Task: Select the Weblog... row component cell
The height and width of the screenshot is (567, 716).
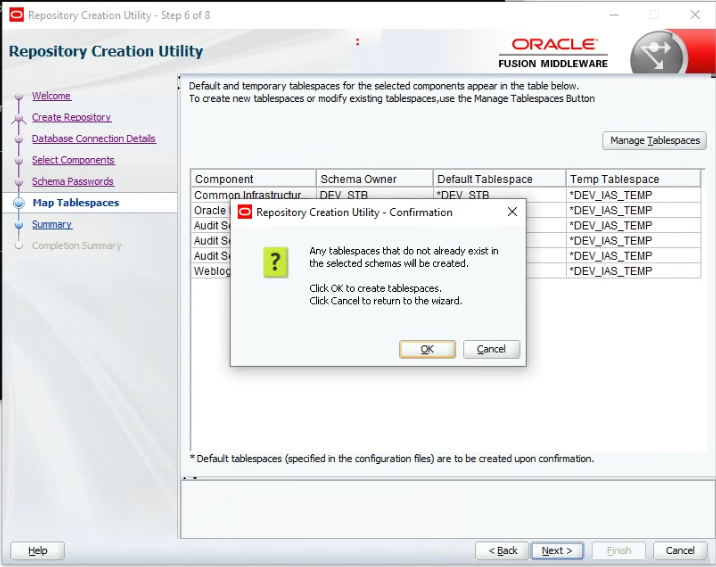Action: coord(211,271)
